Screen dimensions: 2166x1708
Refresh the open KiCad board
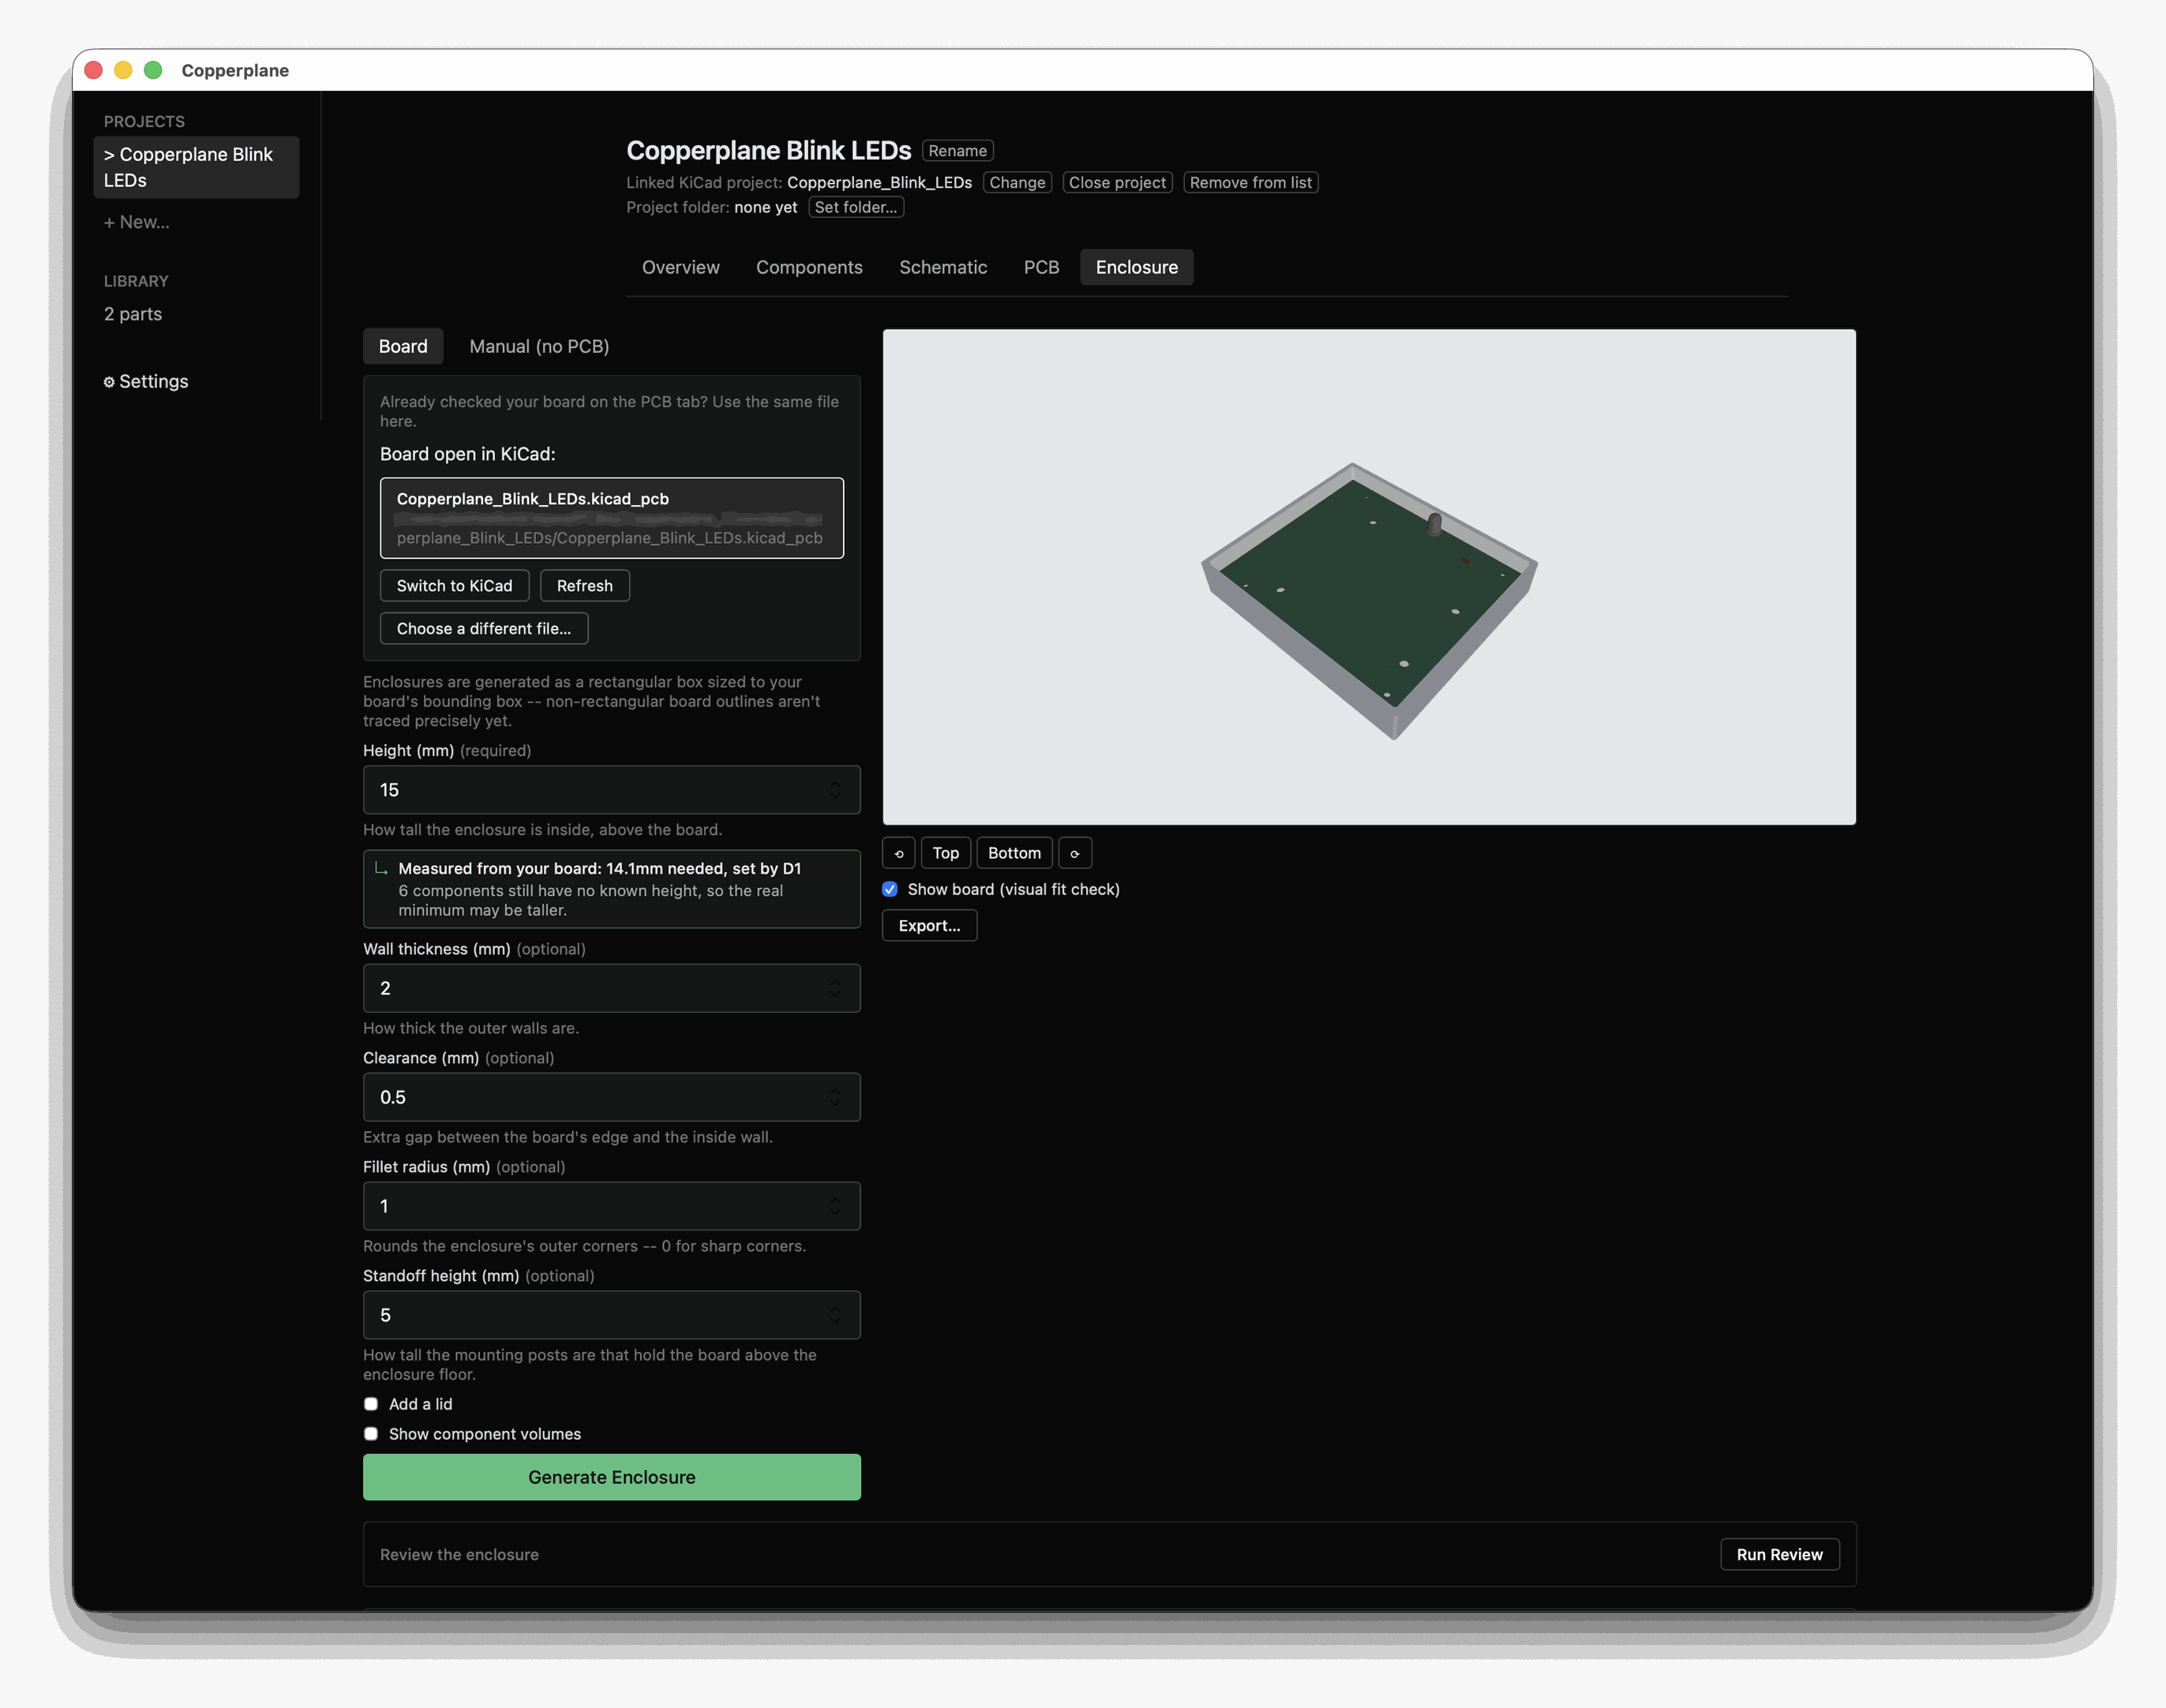click(584, 586)
